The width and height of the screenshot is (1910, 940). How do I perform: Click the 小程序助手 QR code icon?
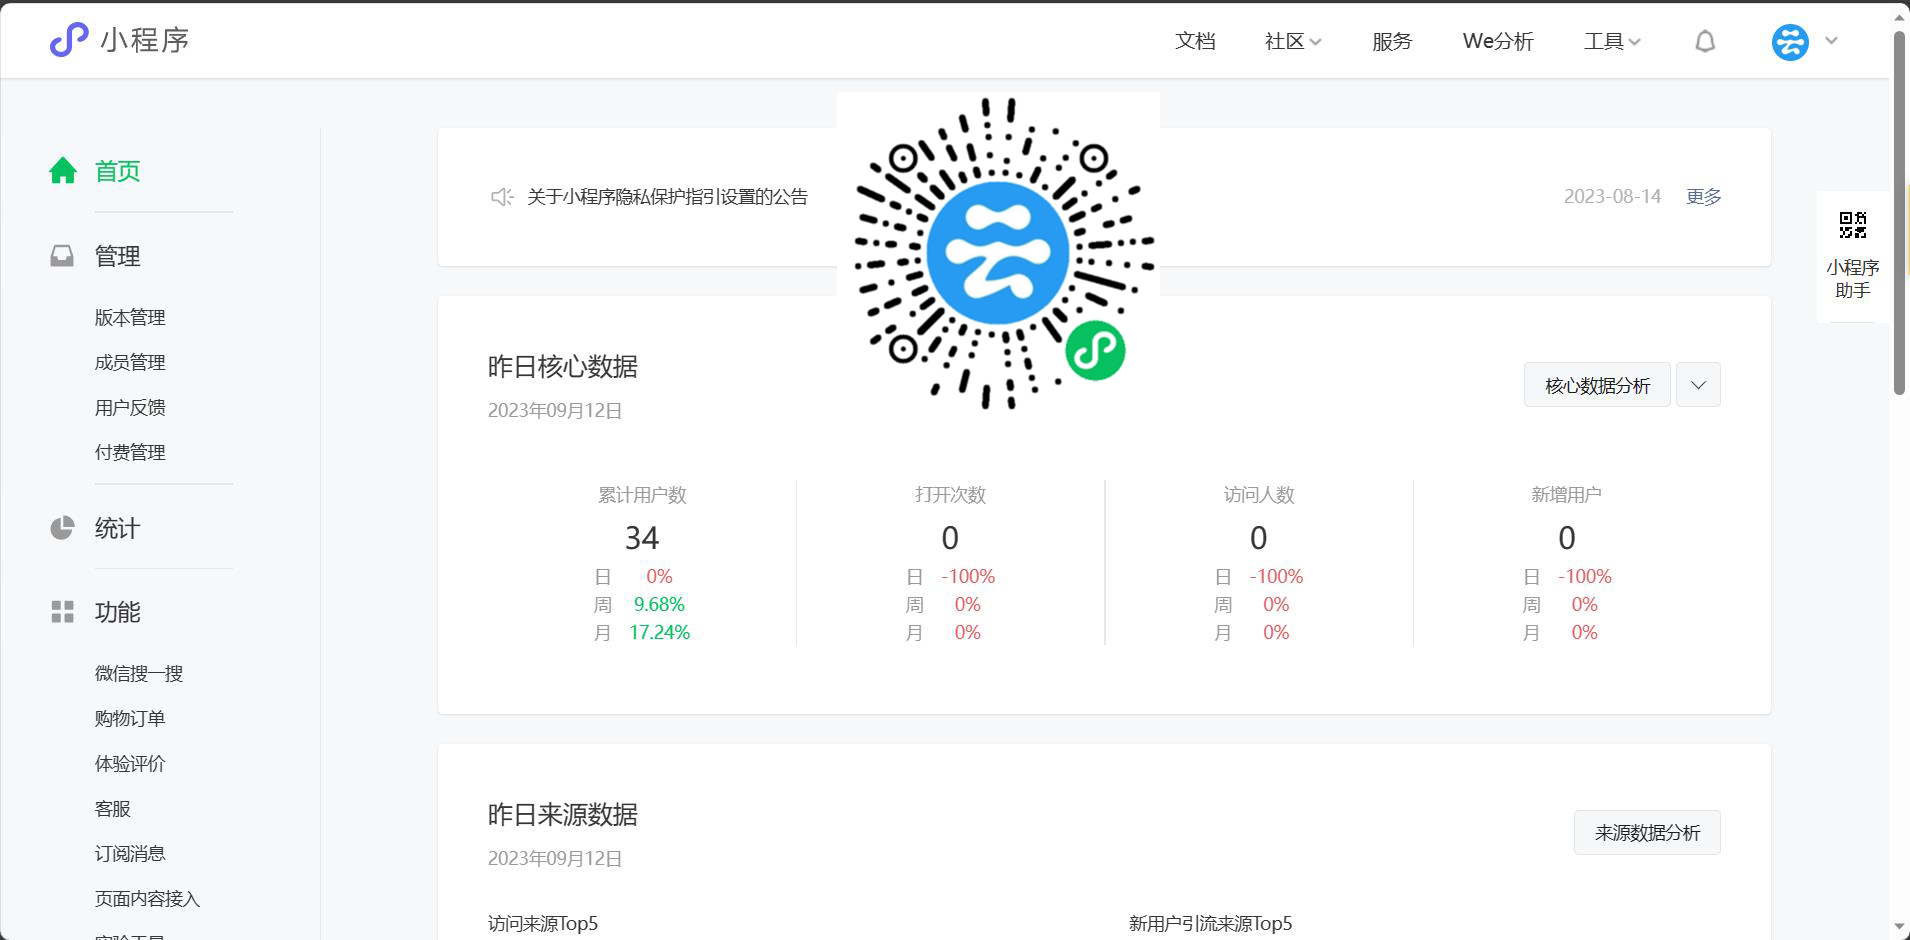point(1853,226)
